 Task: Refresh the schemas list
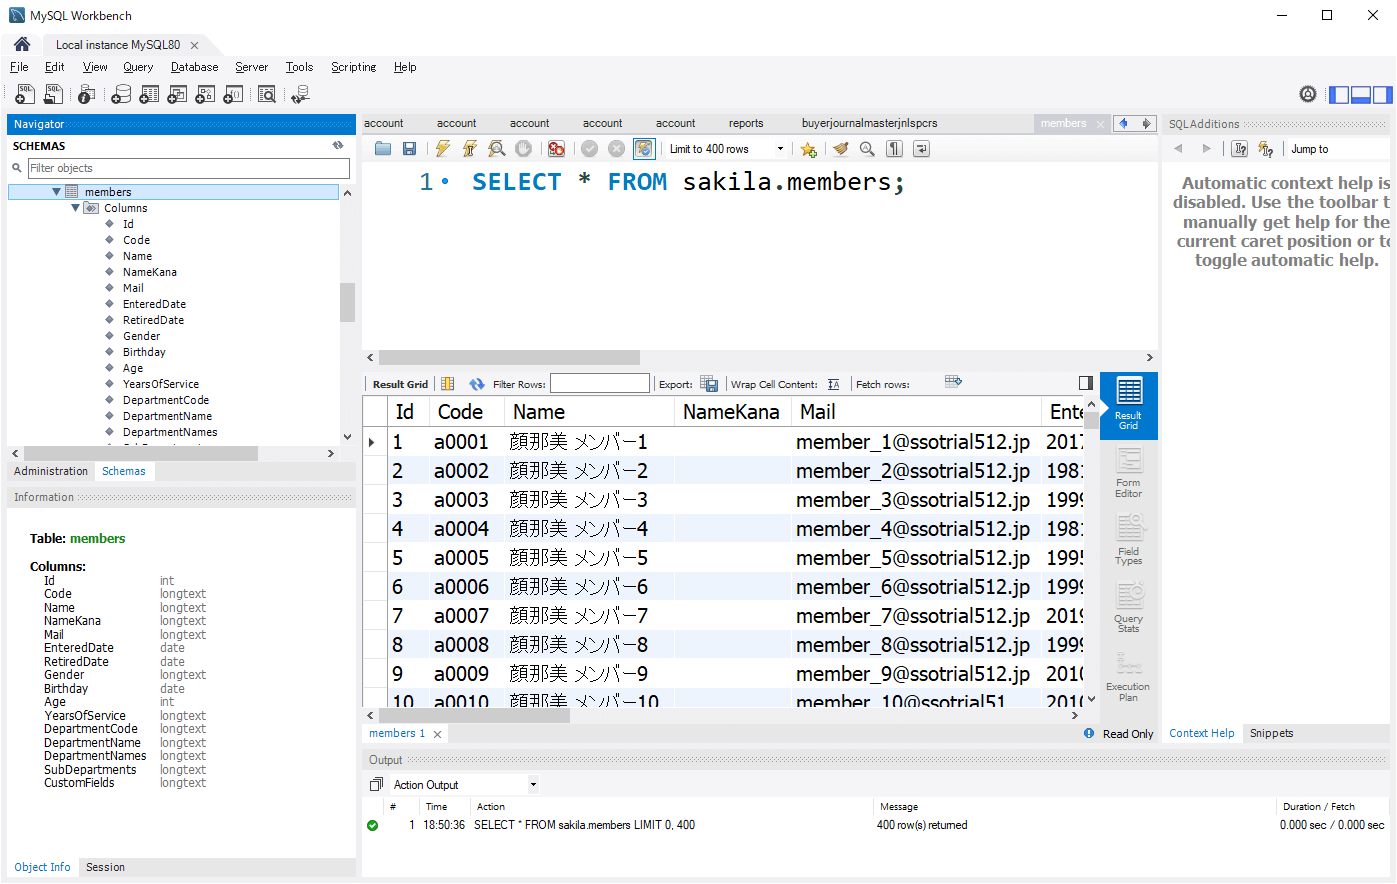pos(338,146)
